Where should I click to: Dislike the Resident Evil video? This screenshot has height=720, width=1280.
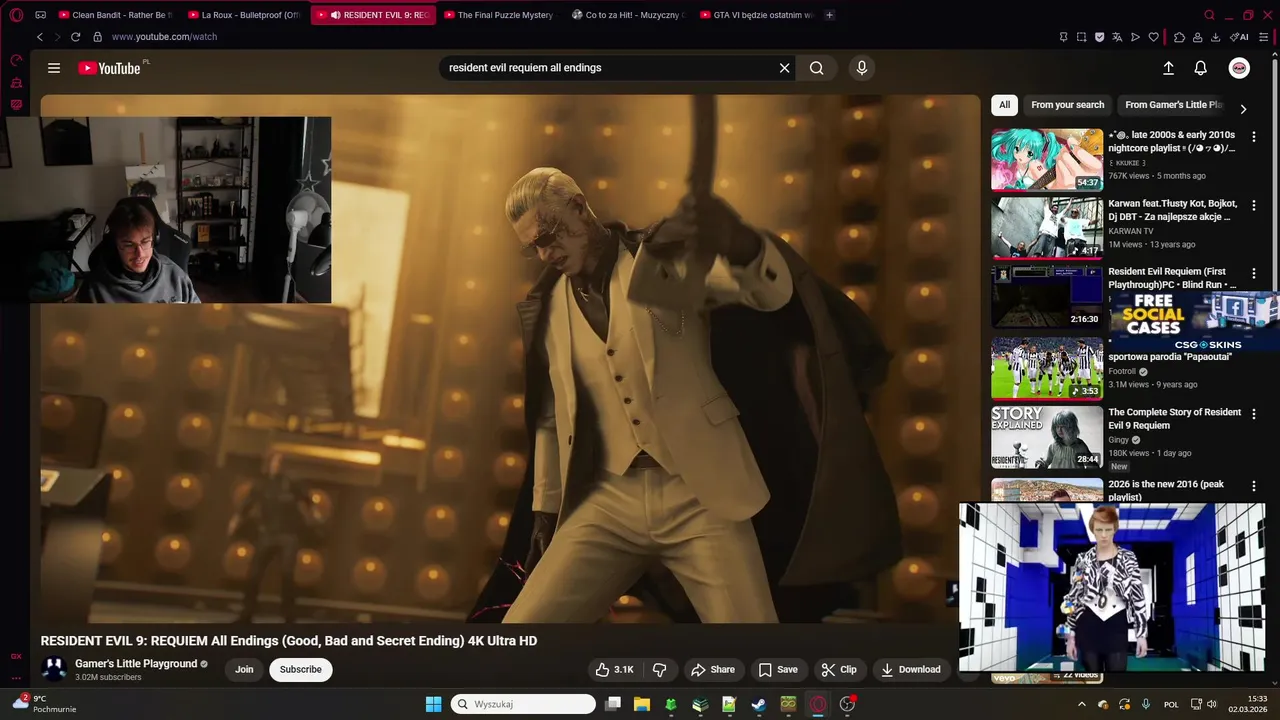click(x=660, y=670)
